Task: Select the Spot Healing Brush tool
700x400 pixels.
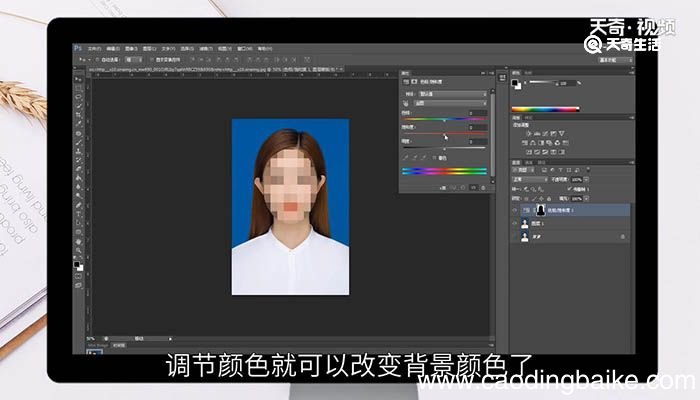Action: pos(79,133)
